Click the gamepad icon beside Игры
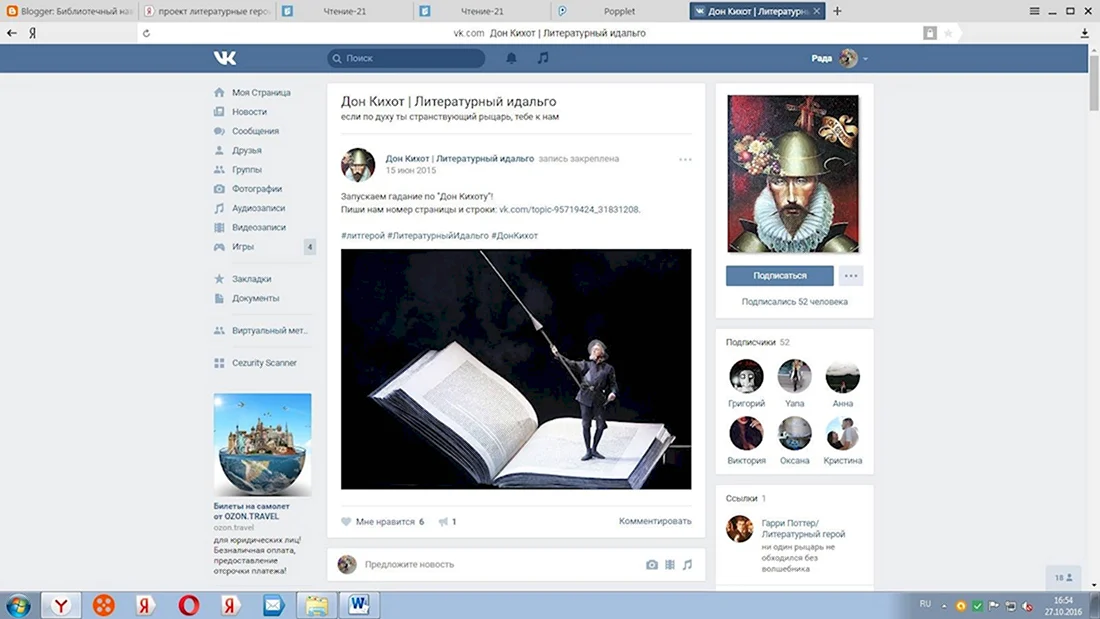Screen dimensions: 1100x619 click(x=220, y=247)
